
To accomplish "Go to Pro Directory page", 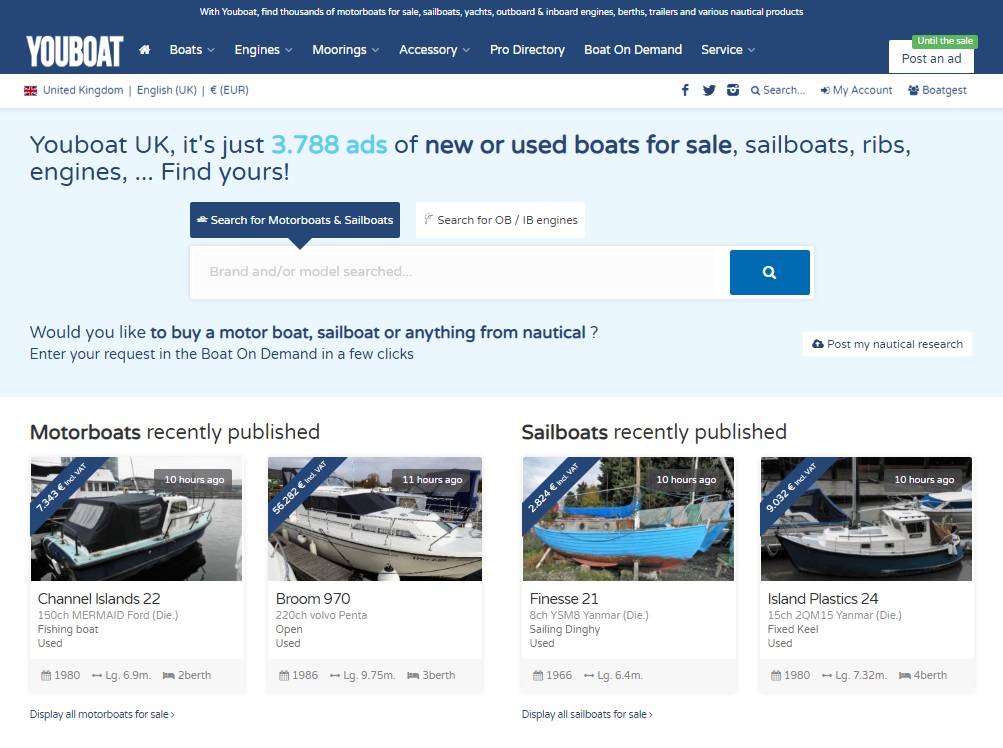I will [x=527, y=50].
